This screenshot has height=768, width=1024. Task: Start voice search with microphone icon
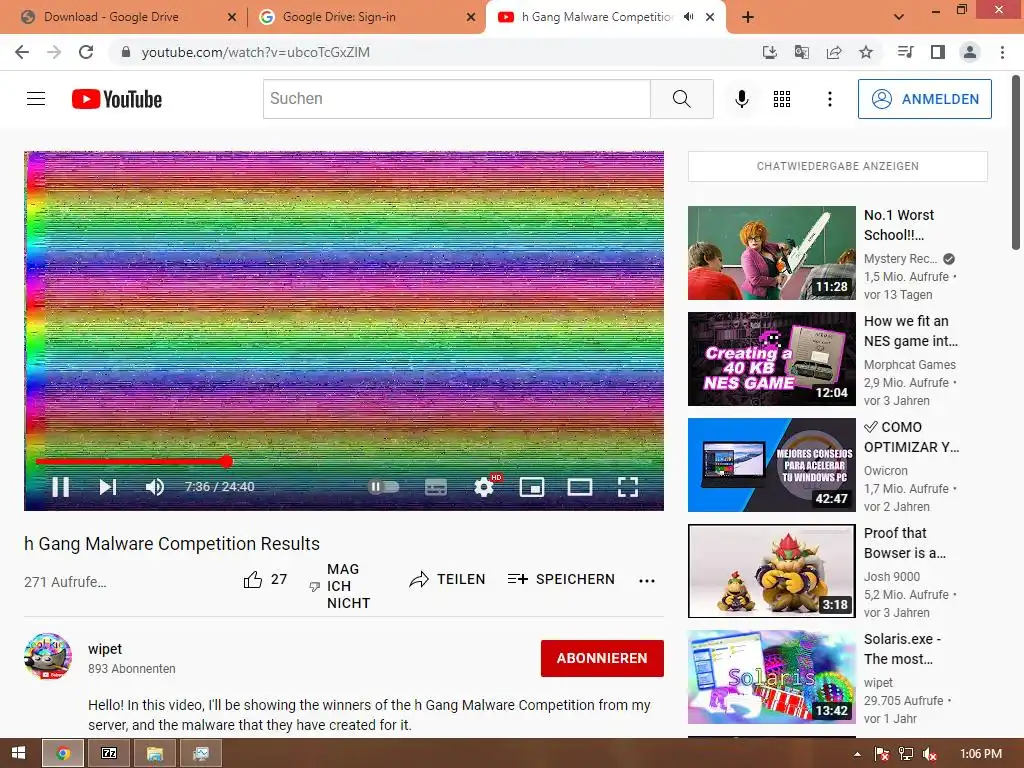(x=741, y=99)
